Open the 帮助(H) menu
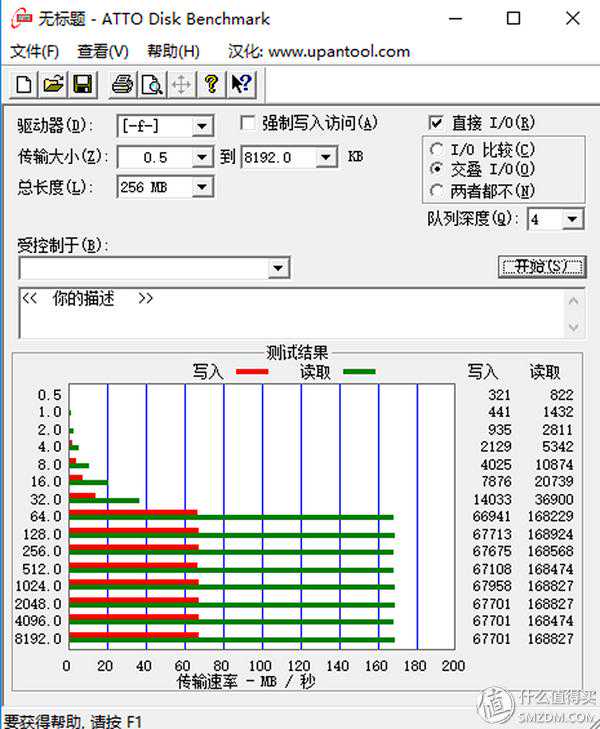 [173, 51]
